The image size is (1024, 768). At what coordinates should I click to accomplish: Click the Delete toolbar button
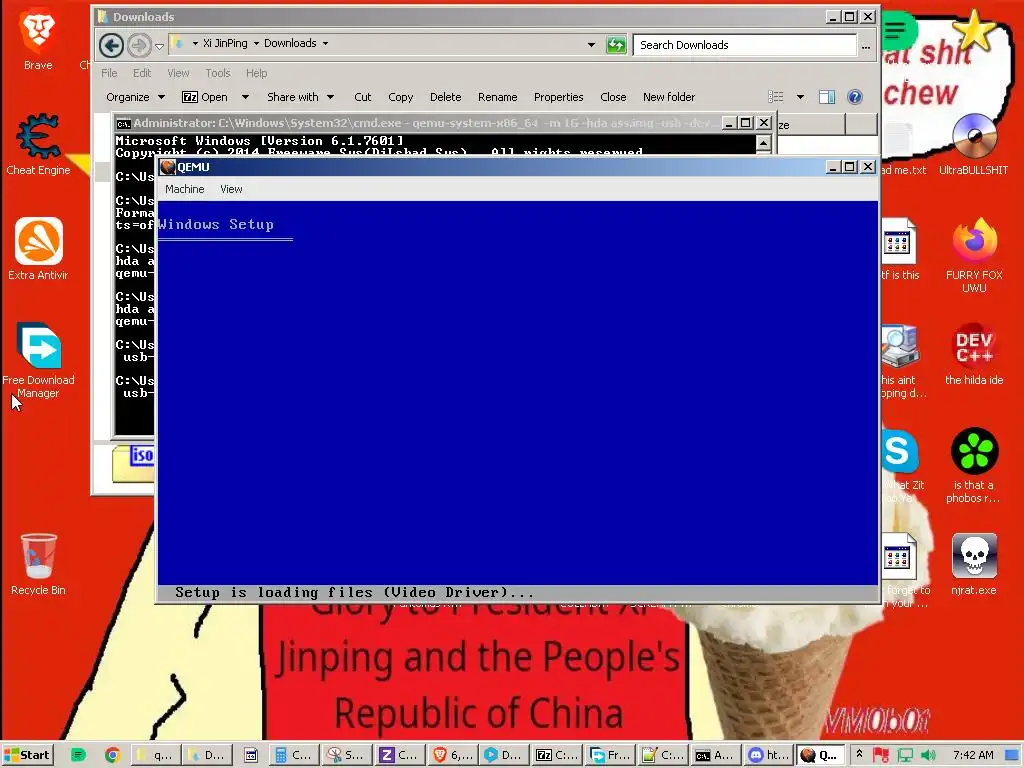[x=445, y=97]
